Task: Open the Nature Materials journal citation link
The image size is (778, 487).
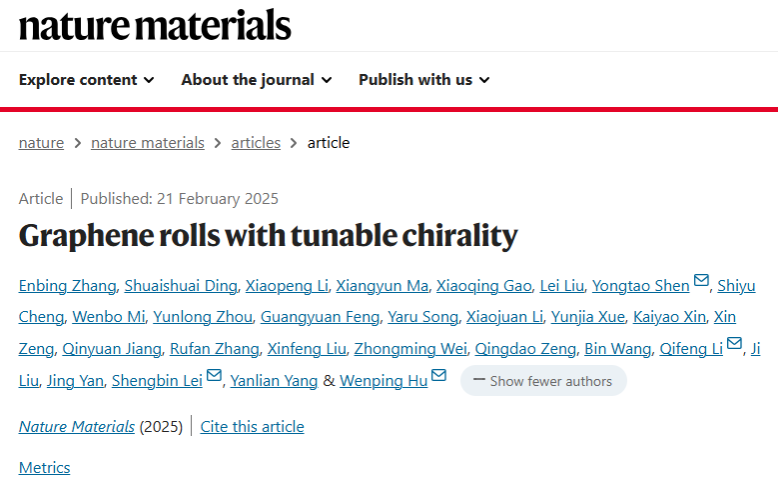Action: click(77, 427)
